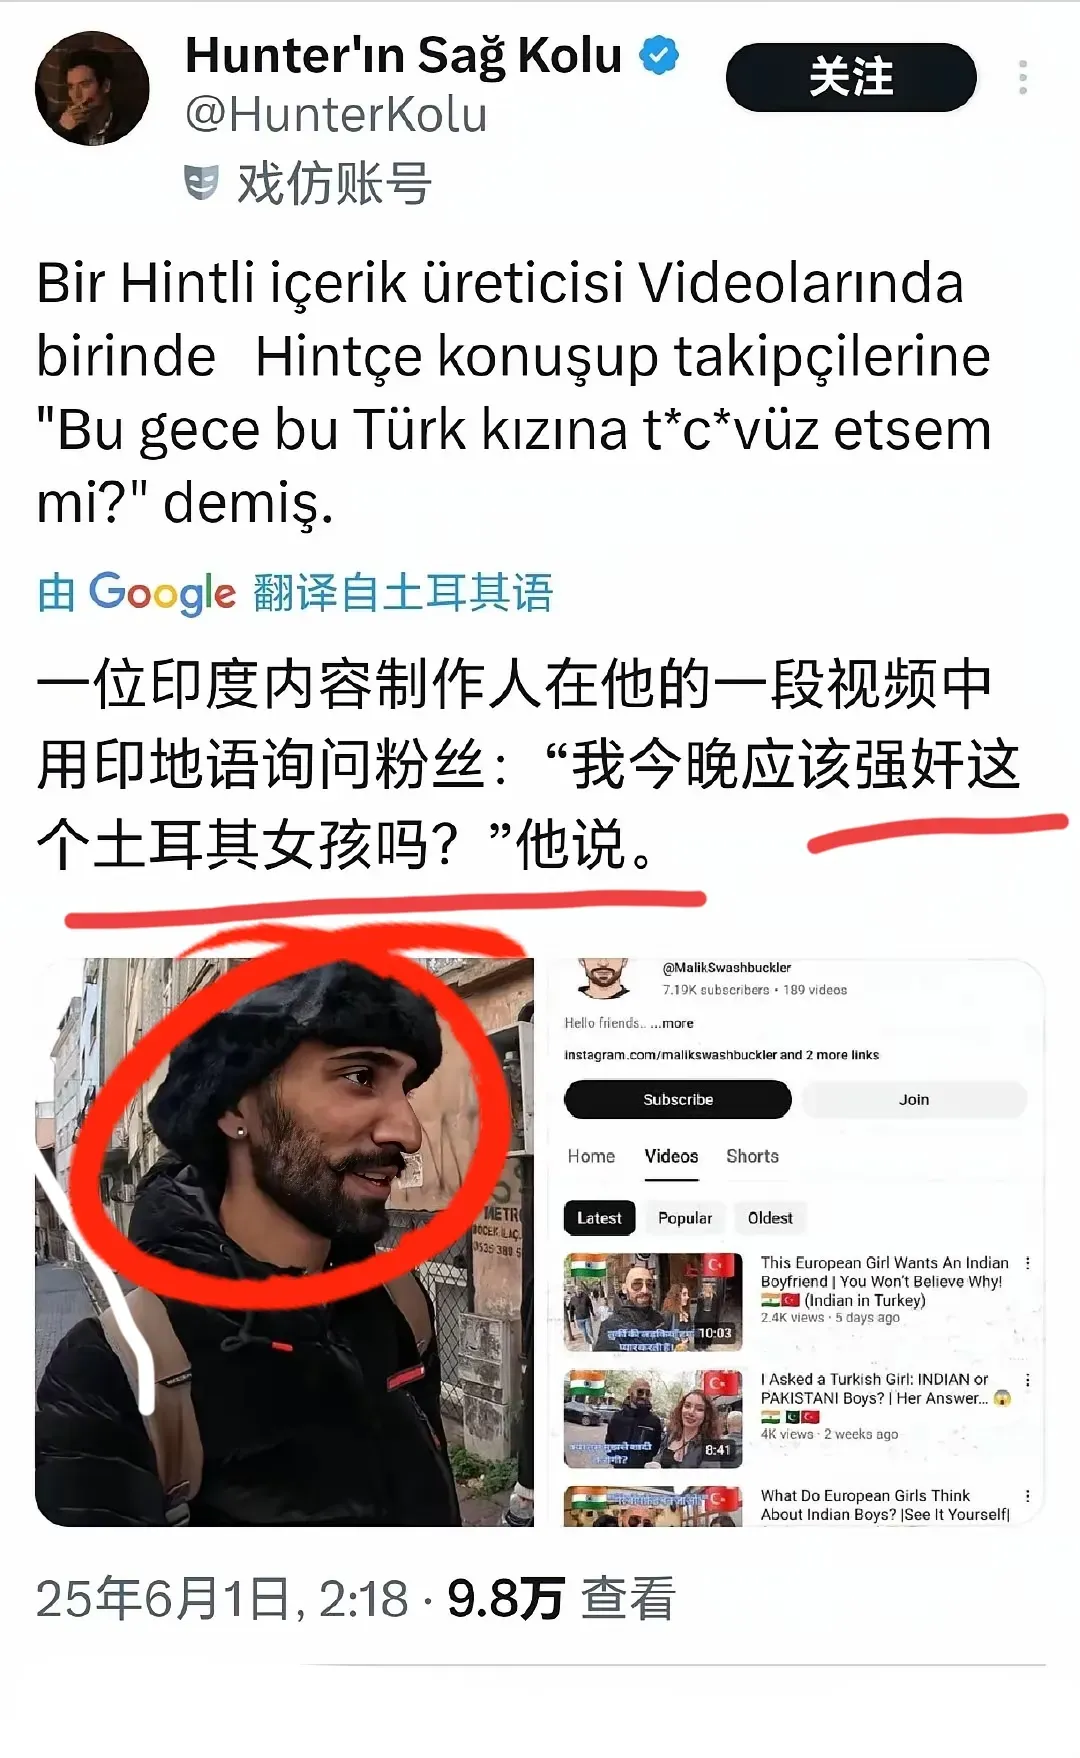Open the @HunterKolu handle
1080x1758 pixels.
click(336, 115)
